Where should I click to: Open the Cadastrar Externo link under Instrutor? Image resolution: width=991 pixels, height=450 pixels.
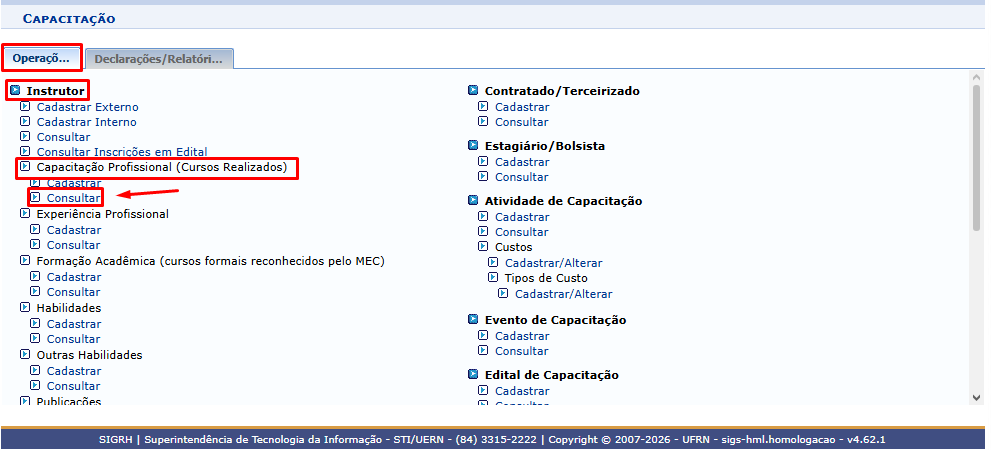tap(87, 107)
